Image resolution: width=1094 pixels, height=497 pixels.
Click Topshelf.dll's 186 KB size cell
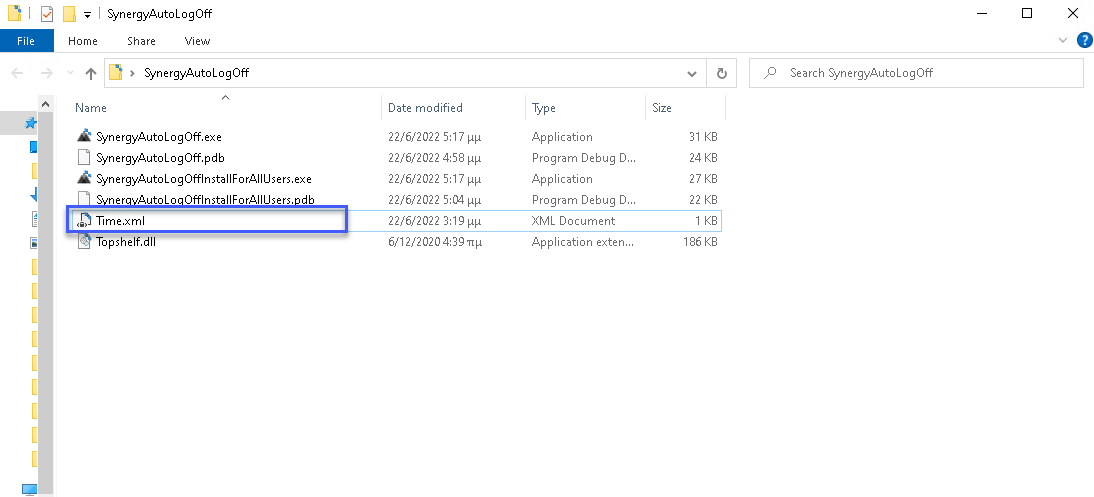[x=700, y=242]
